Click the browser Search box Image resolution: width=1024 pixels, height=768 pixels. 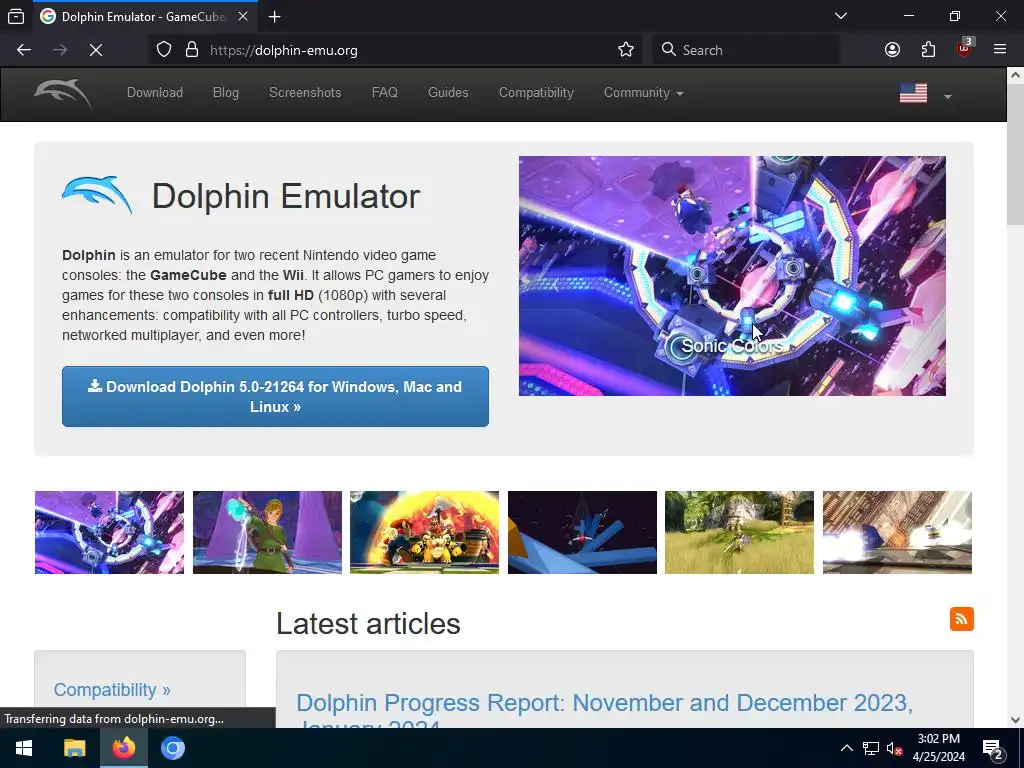(746, 50)
